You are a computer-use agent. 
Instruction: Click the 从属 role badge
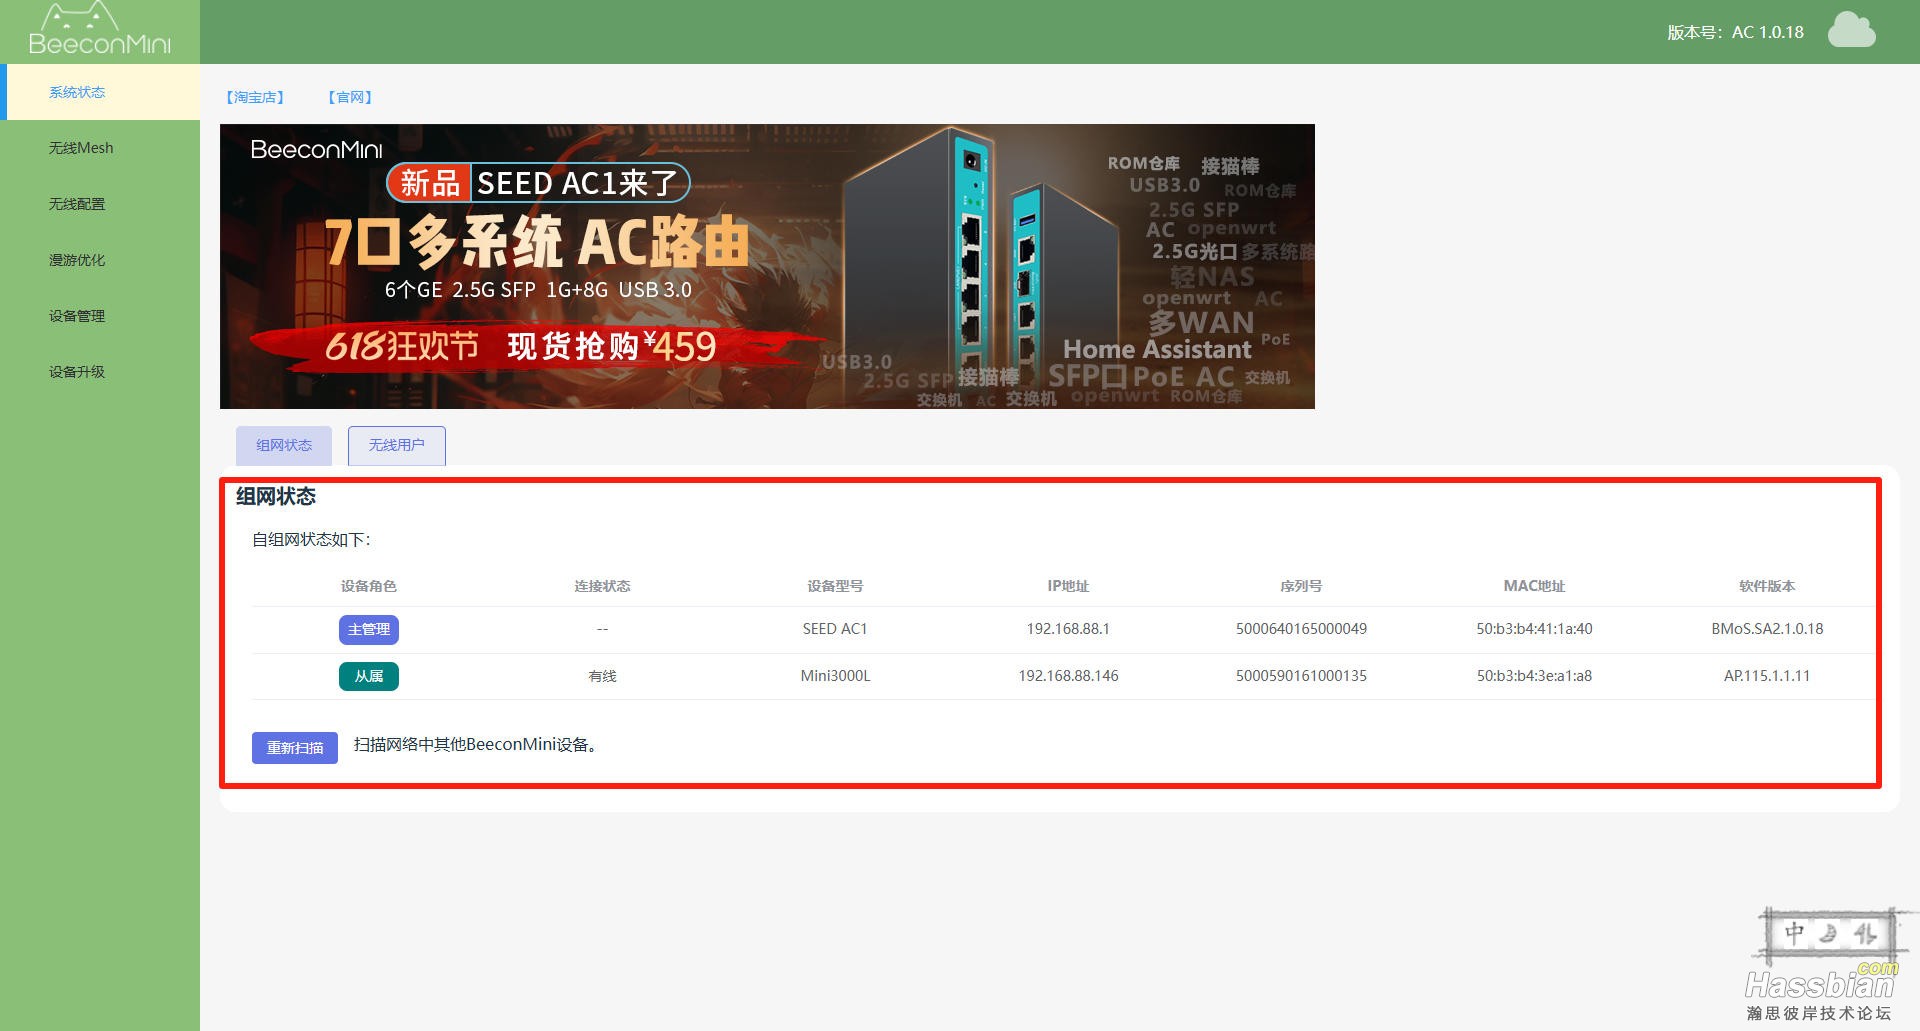click(369, 677)
